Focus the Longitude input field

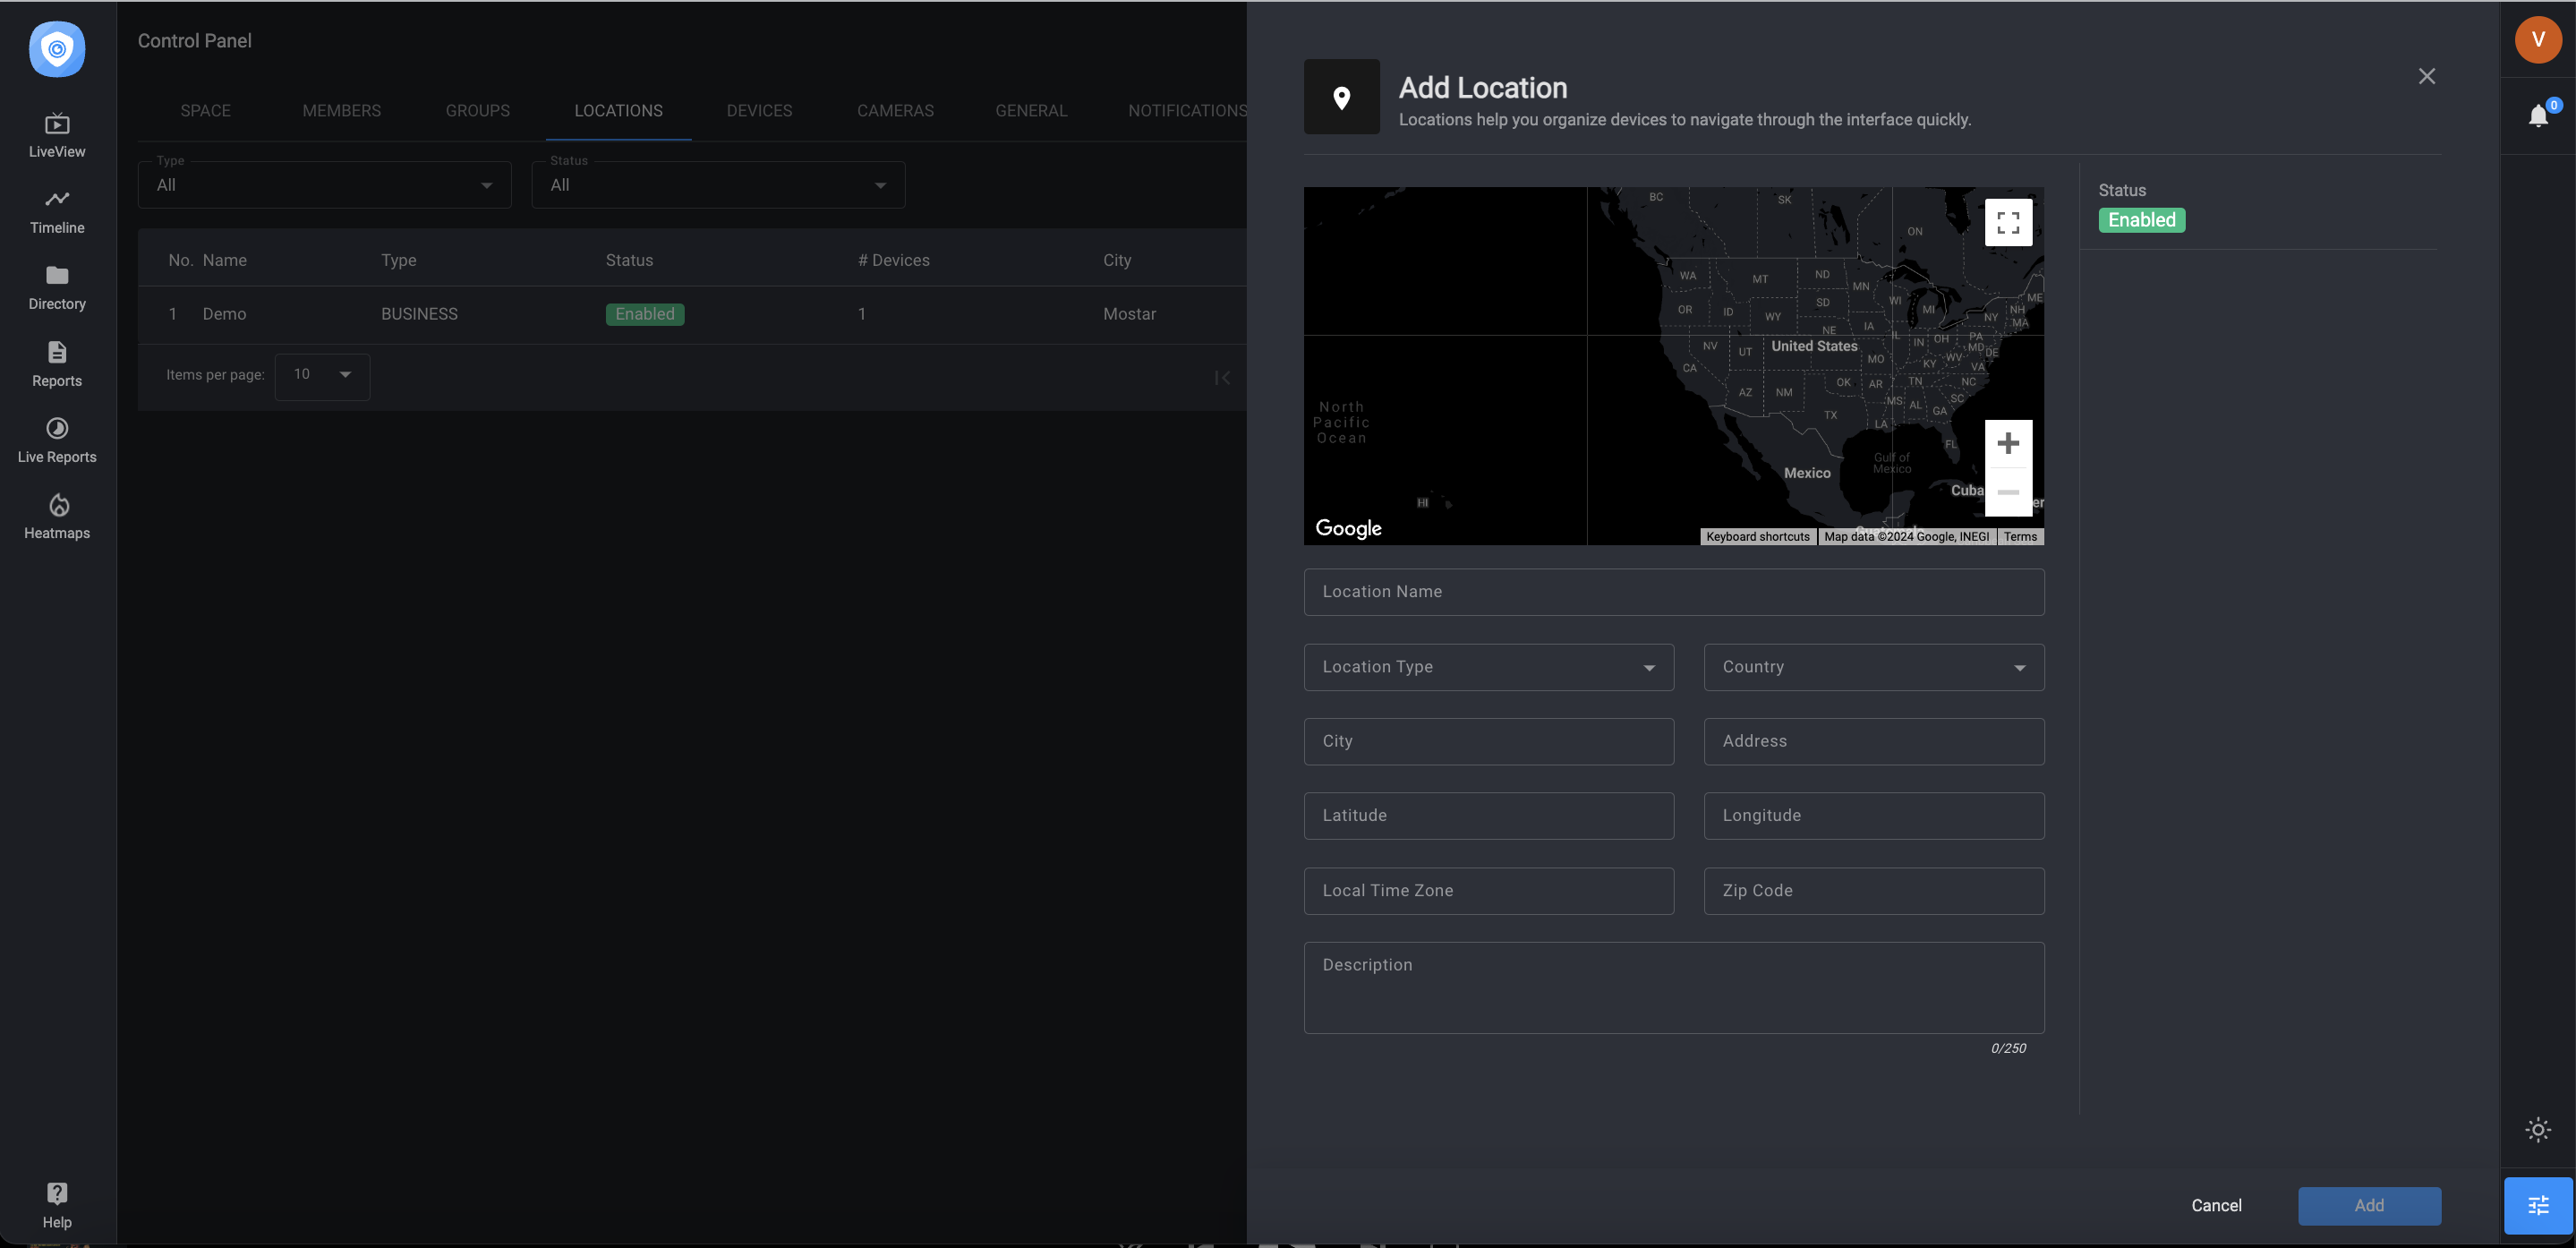(1873, 816)
